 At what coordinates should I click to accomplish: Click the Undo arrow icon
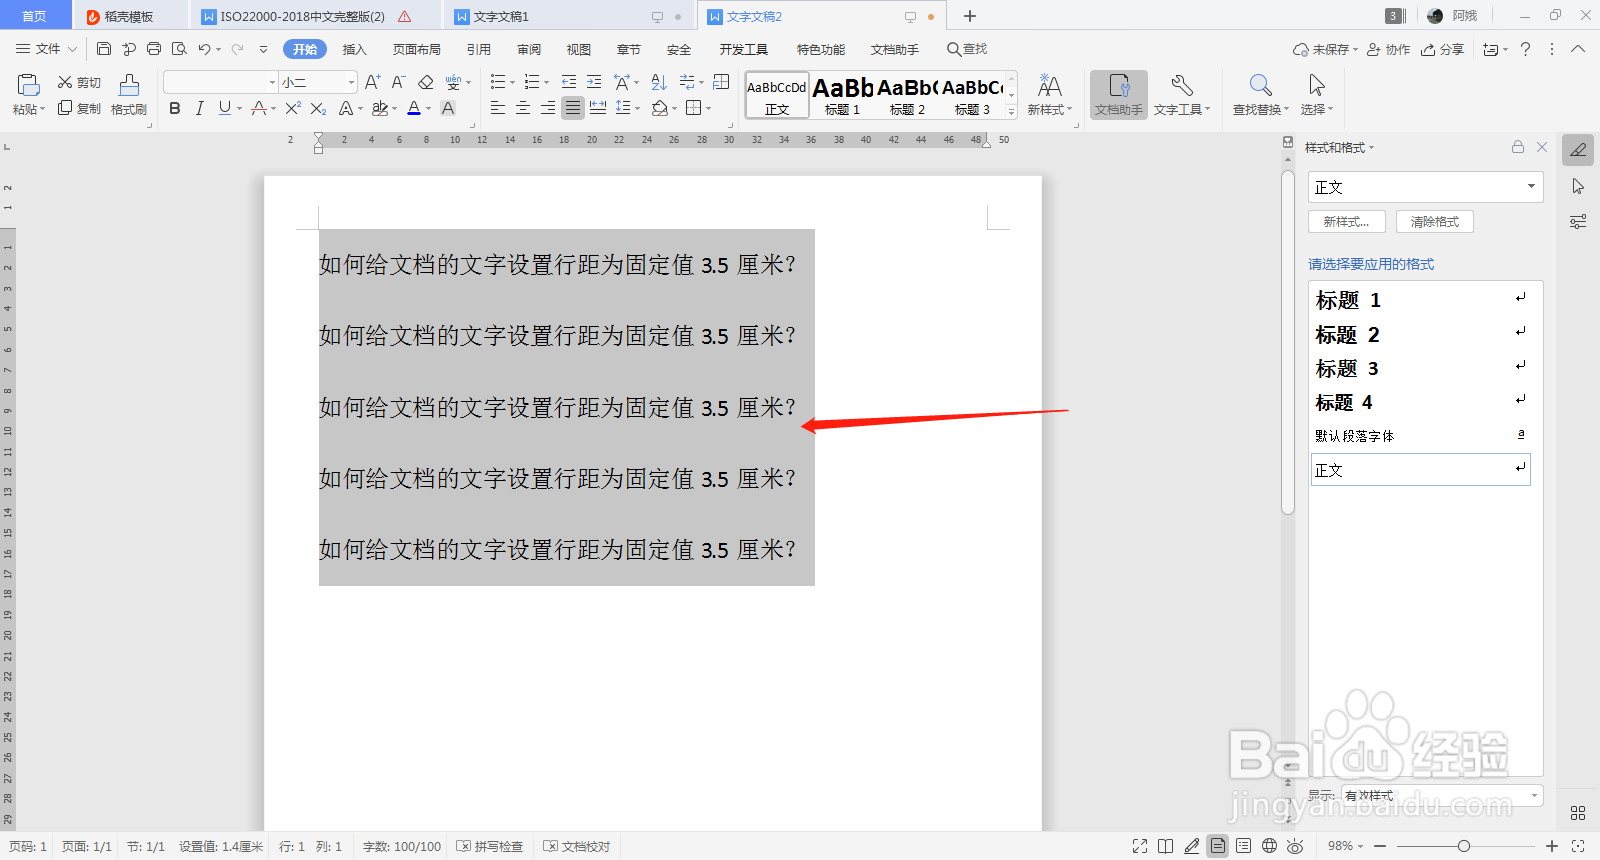[x=204, y=49]
